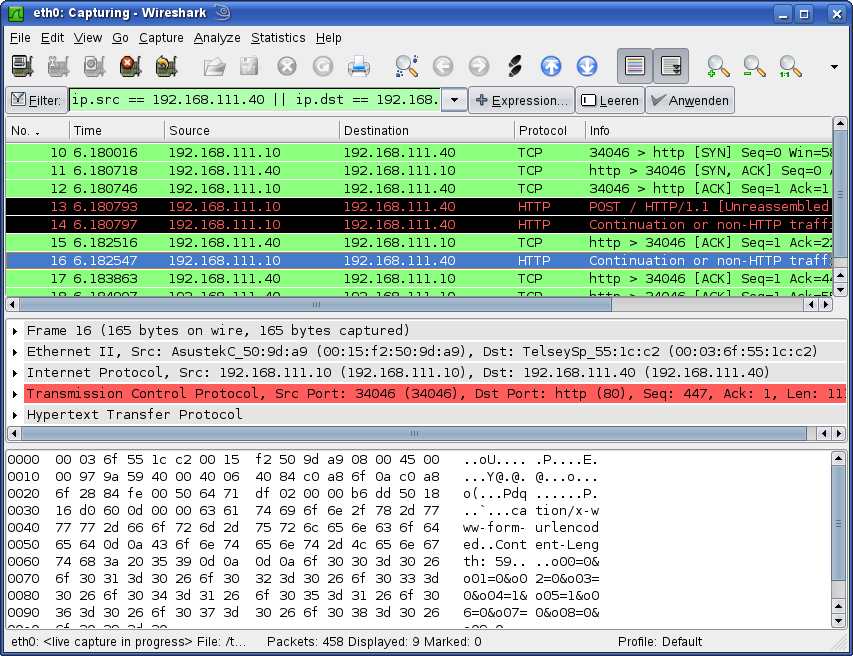This screenshot has height=656, width=853.
Task: Click the Filter: button
Action: (x=36, y=100)
